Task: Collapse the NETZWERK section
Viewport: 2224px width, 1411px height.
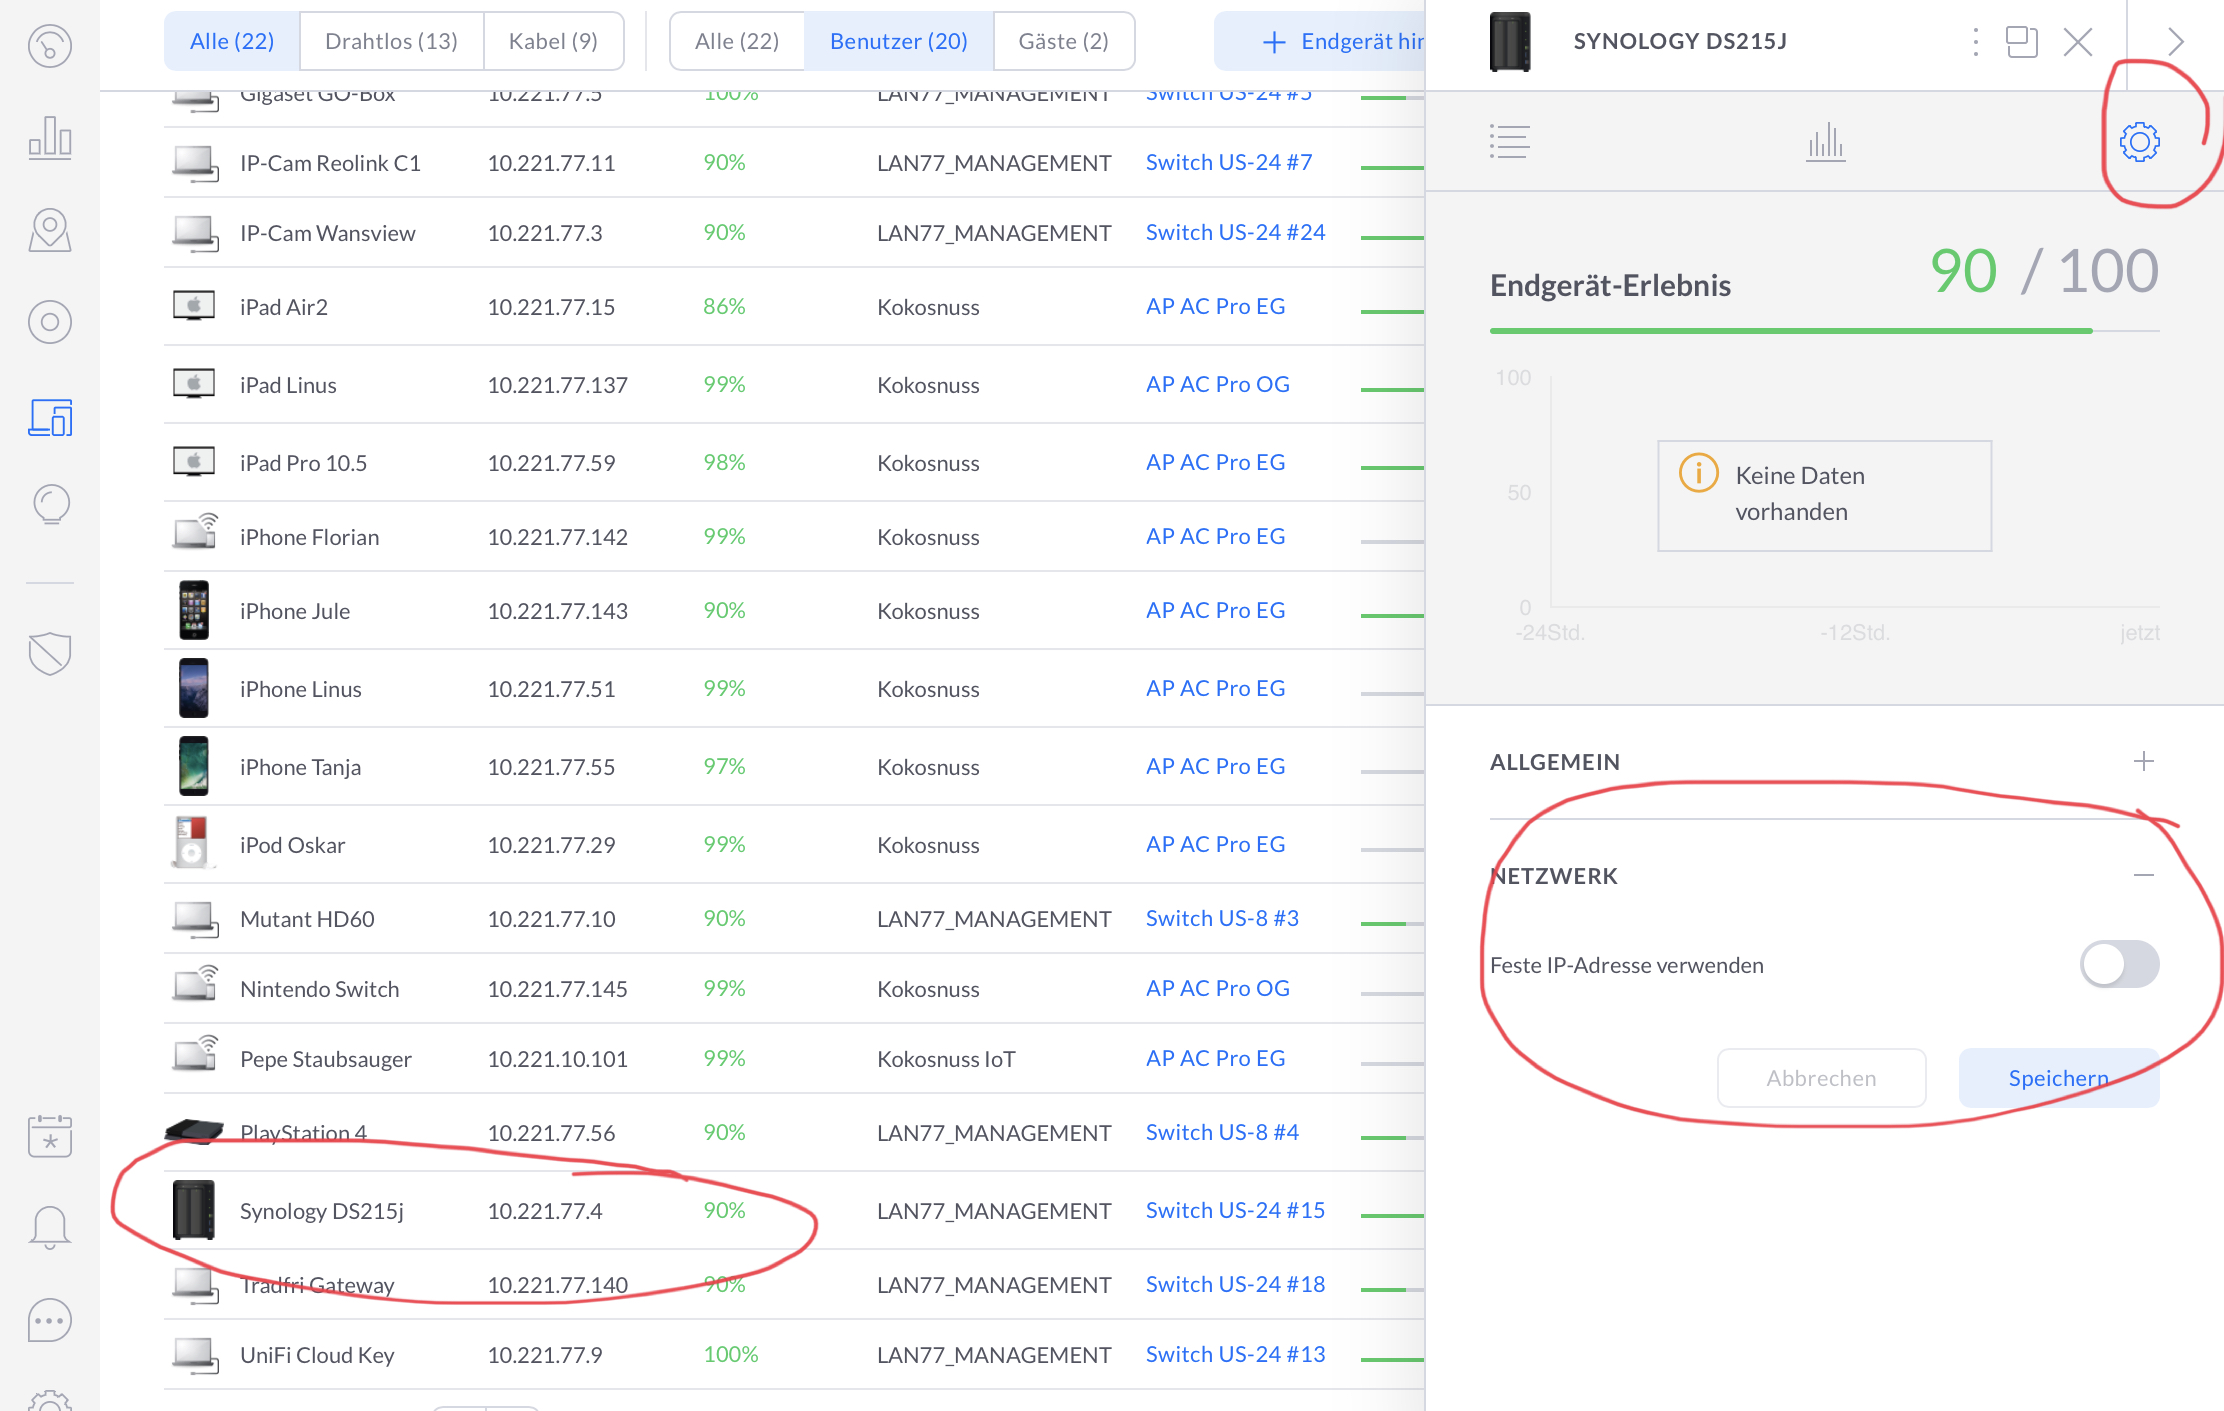Action: point(2143,876)
